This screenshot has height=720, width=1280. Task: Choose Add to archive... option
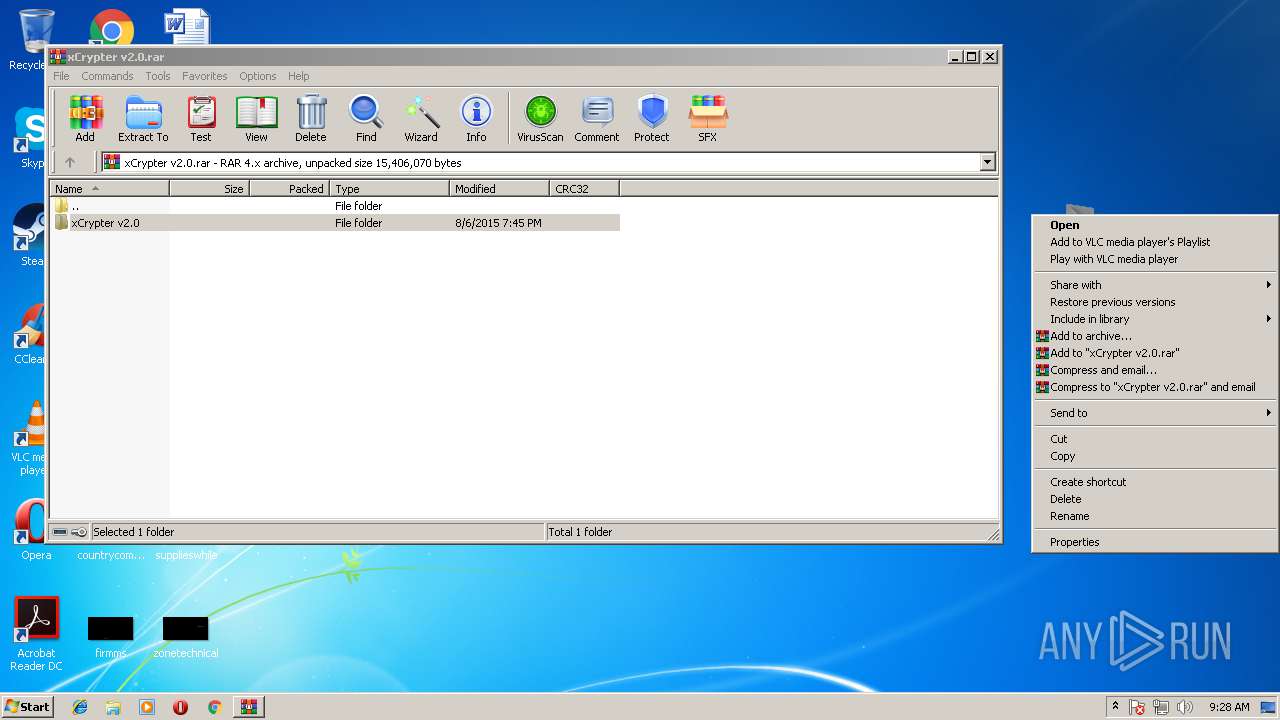click(1155, 336)
